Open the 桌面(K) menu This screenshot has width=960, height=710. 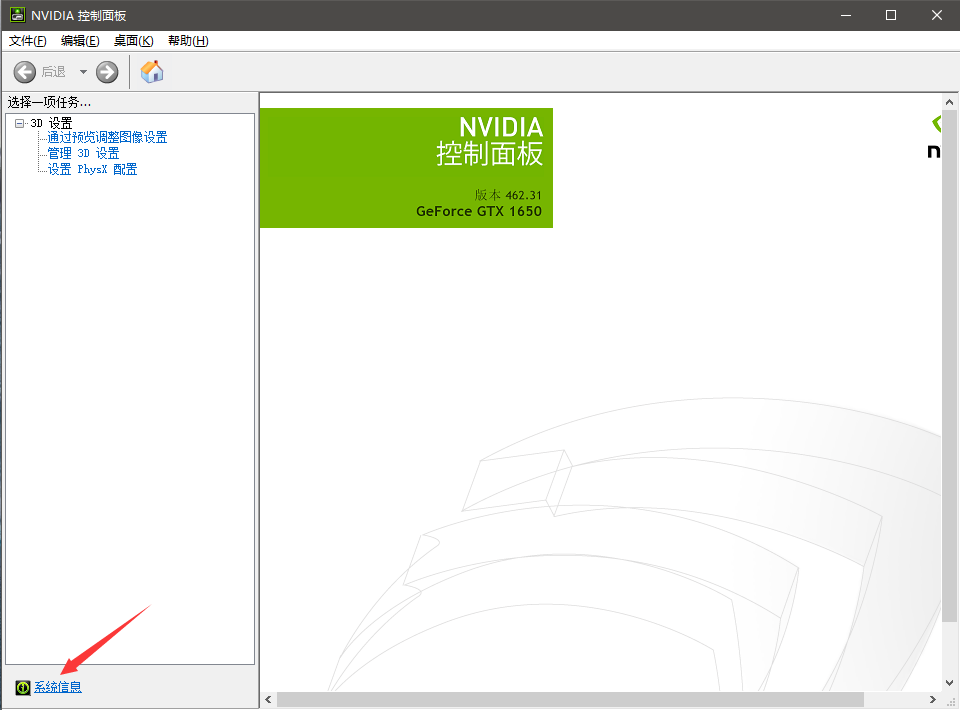[133, 41]
